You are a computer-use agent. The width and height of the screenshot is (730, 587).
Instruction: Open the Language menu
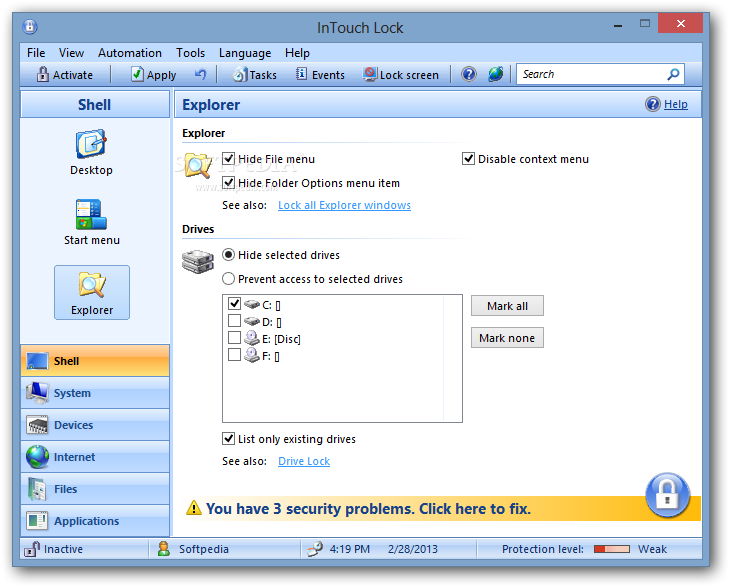click(x=245, y=53)
